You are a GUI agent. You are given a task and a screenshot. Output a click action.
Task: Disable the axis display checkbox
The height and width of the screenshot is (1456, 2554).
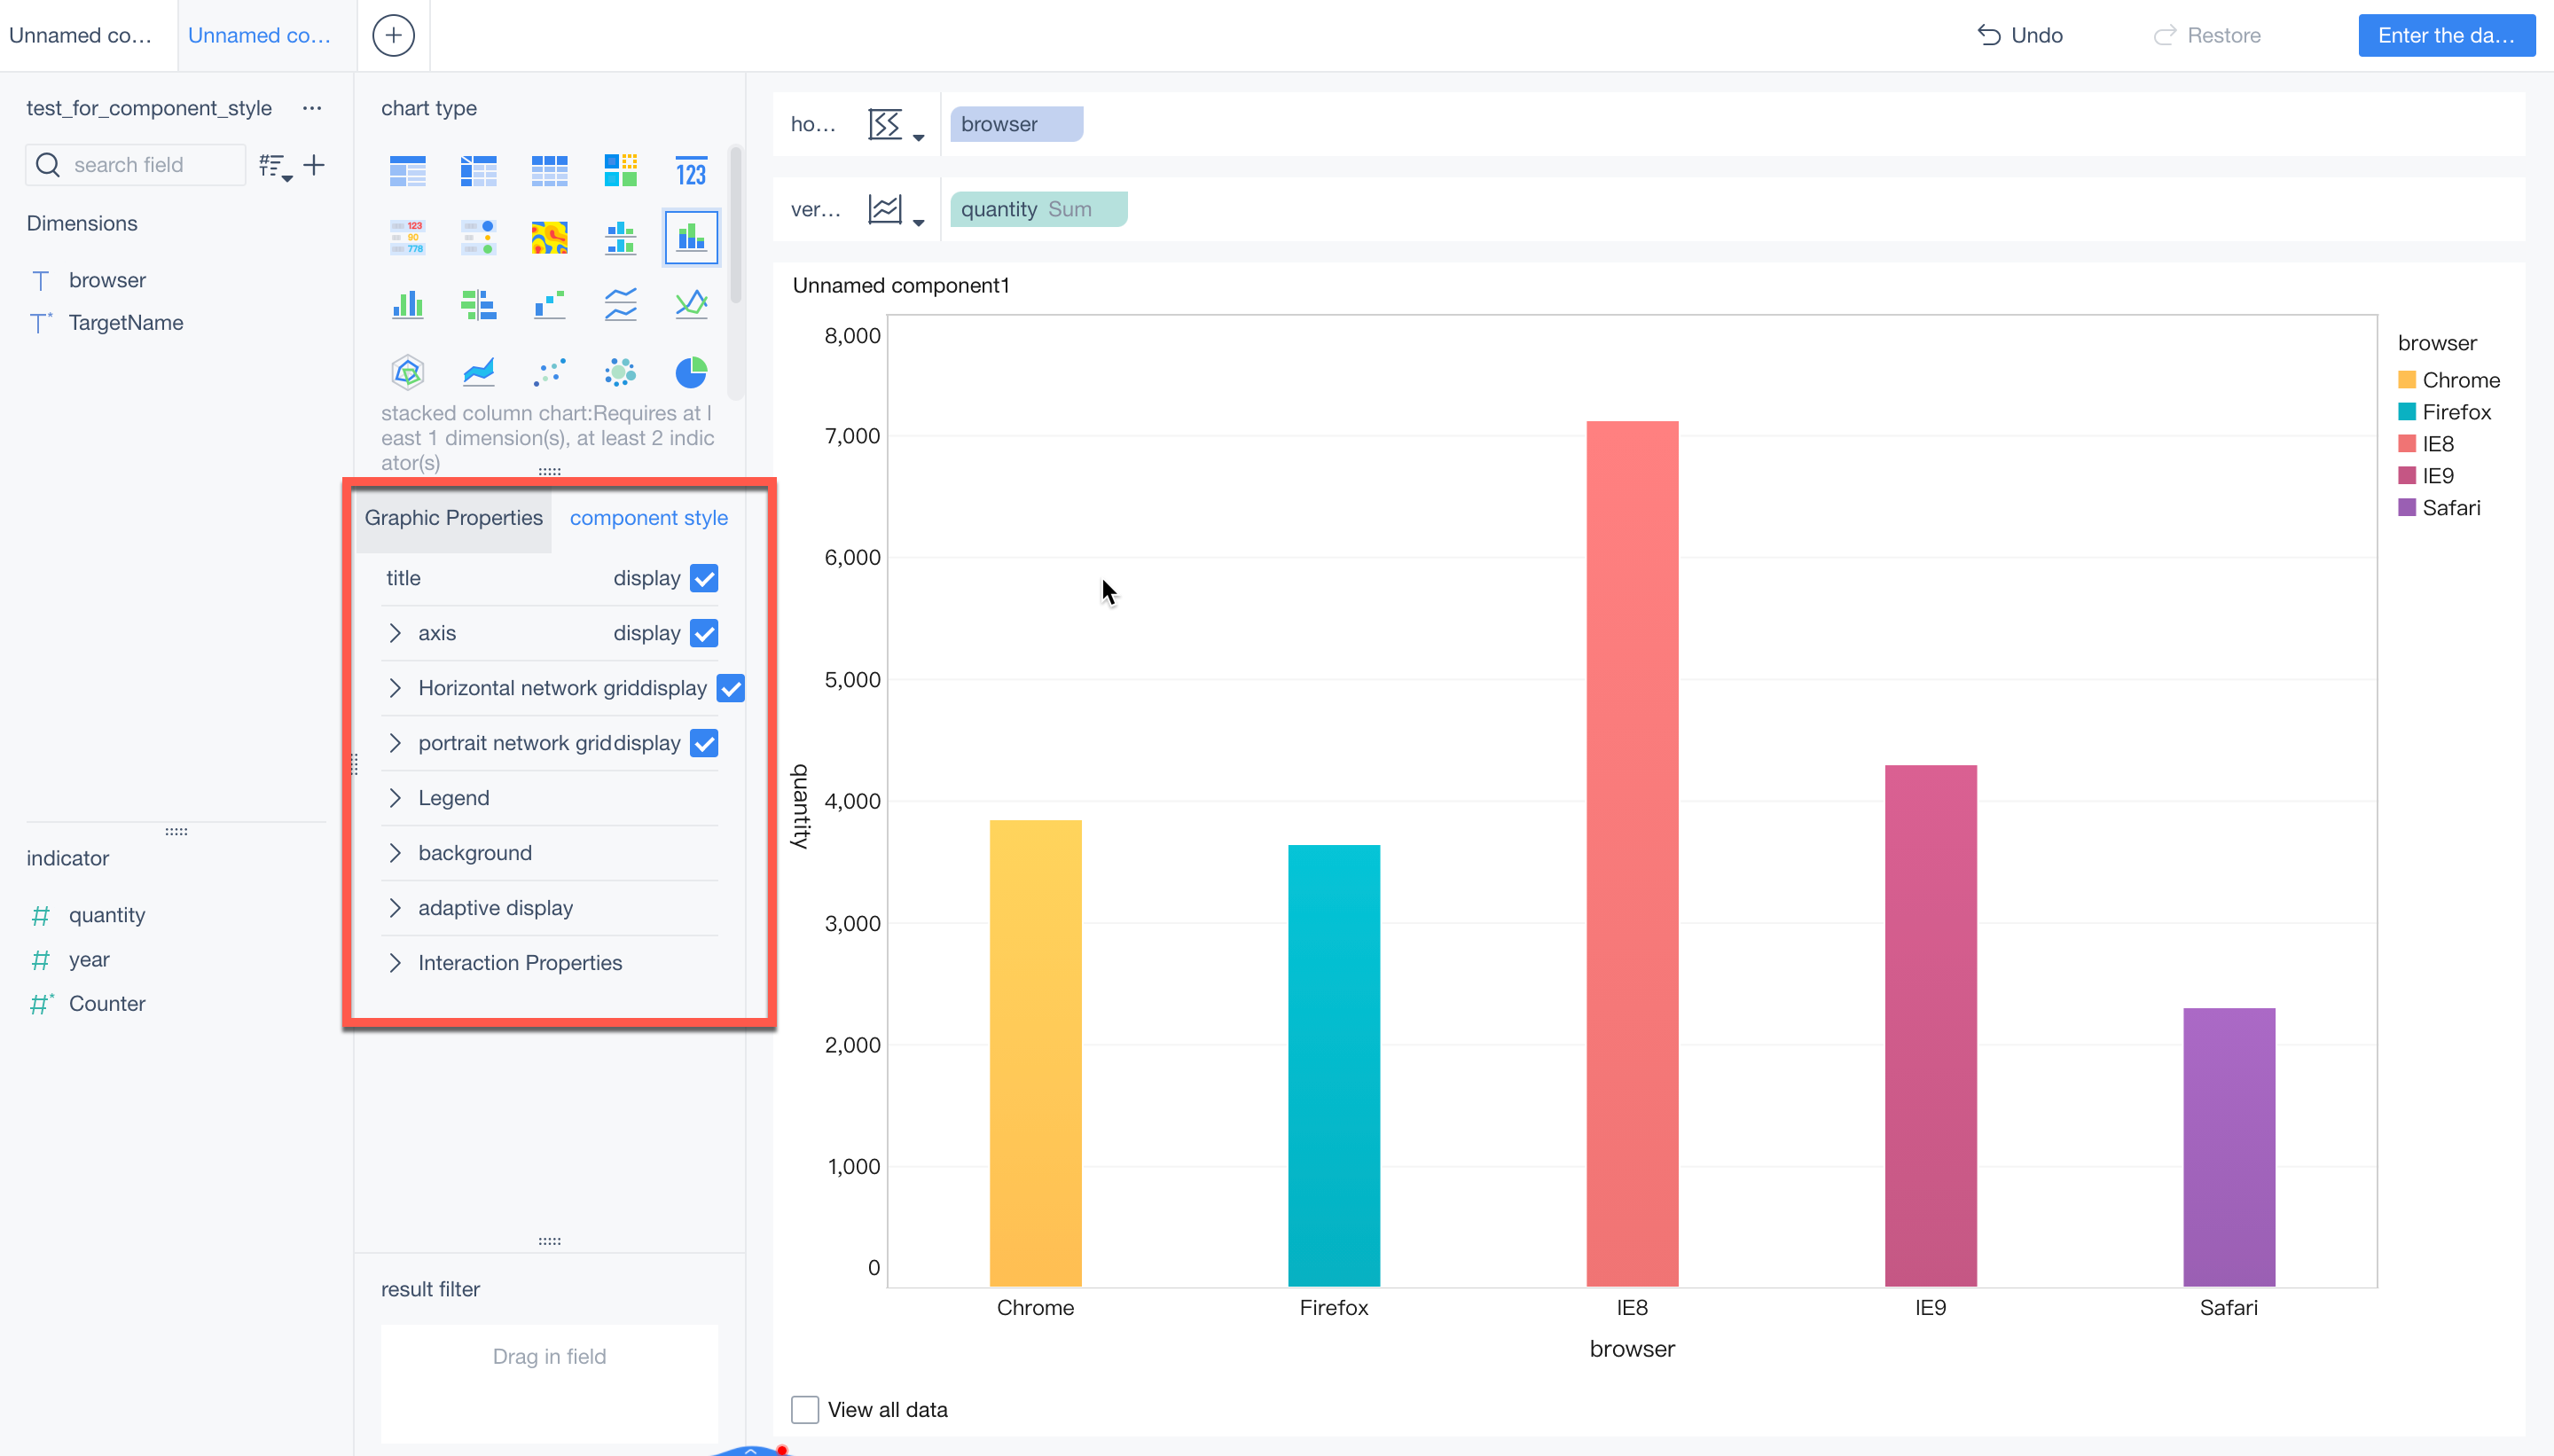pos(706,633)
